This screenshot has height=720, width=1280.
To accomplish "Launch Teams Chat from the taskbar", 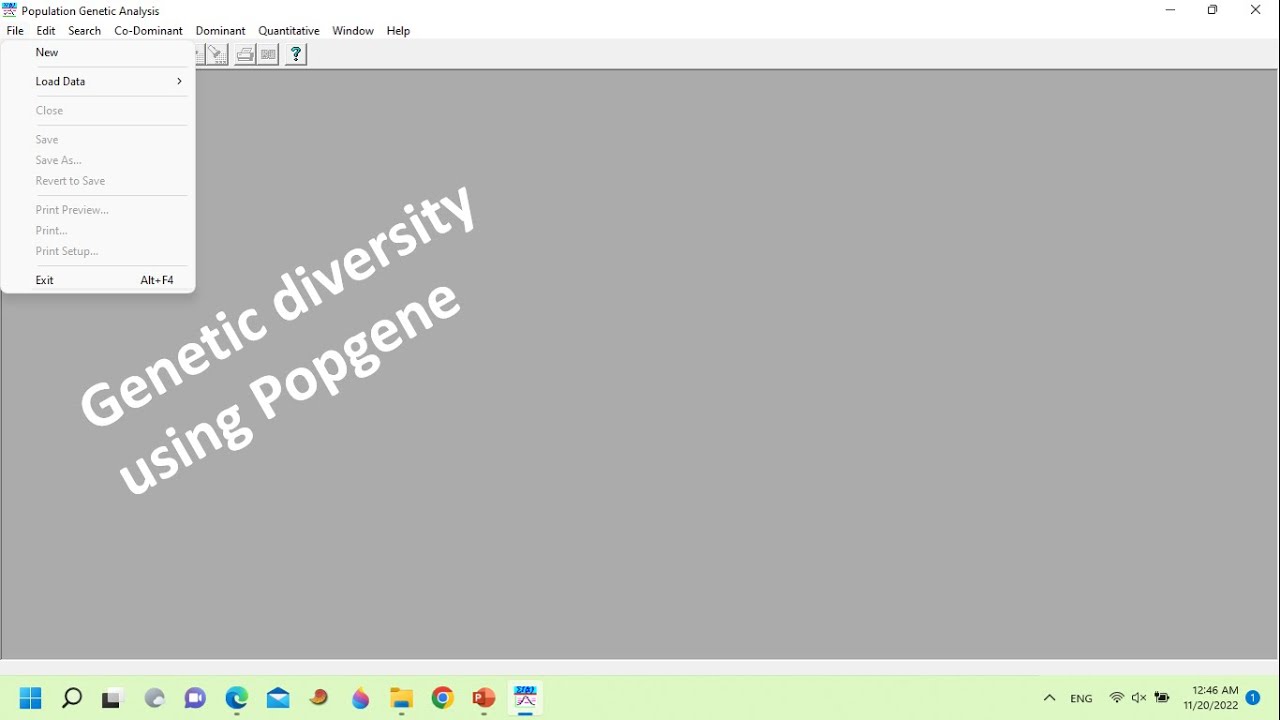I will click(195, 698).
